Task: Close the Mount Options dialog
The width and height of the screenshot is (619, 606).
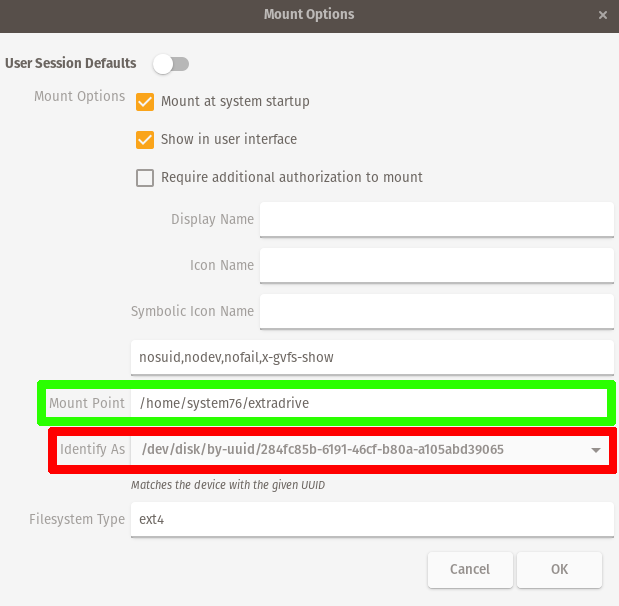Action: point(602,16)
